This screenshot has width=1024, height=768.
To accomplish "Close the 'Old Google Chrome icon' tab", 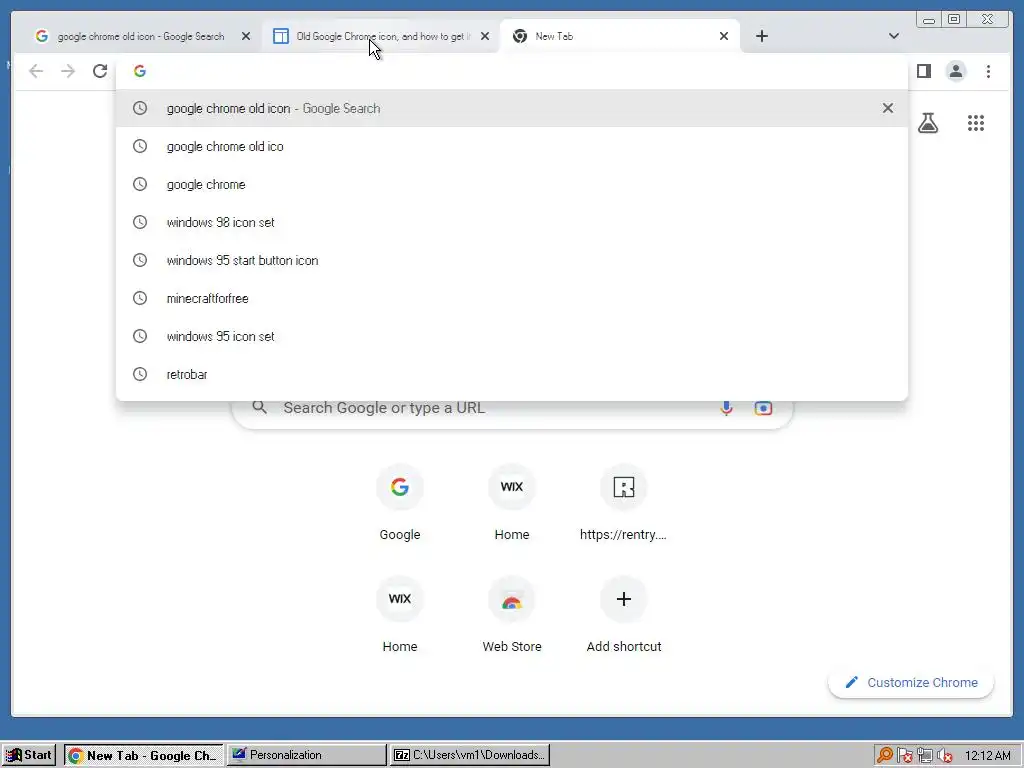I will pyautogui.click(x=485, y=37).
